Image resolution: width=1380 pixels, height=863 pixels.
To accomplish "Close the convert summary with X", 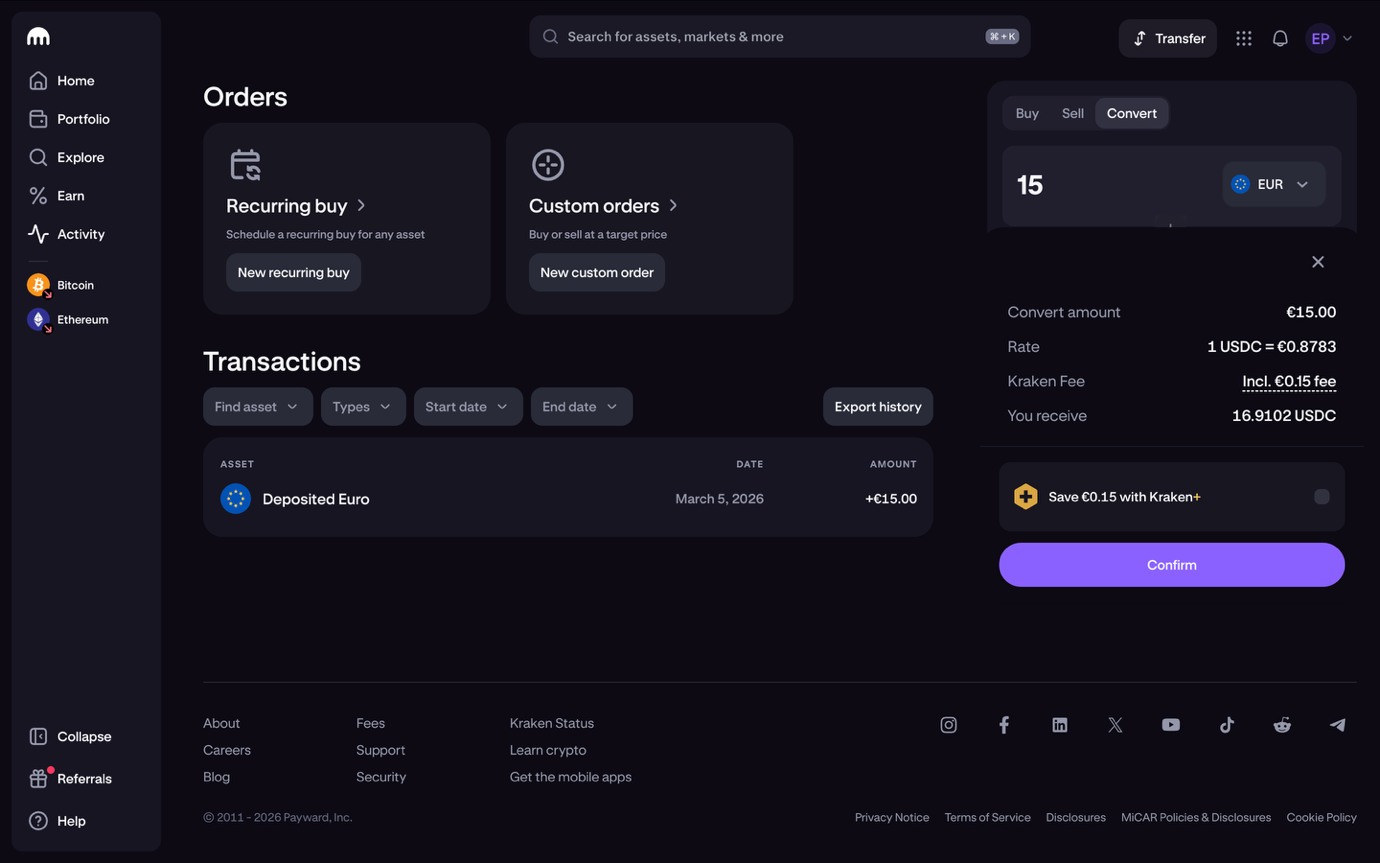I will (1318, 262).
